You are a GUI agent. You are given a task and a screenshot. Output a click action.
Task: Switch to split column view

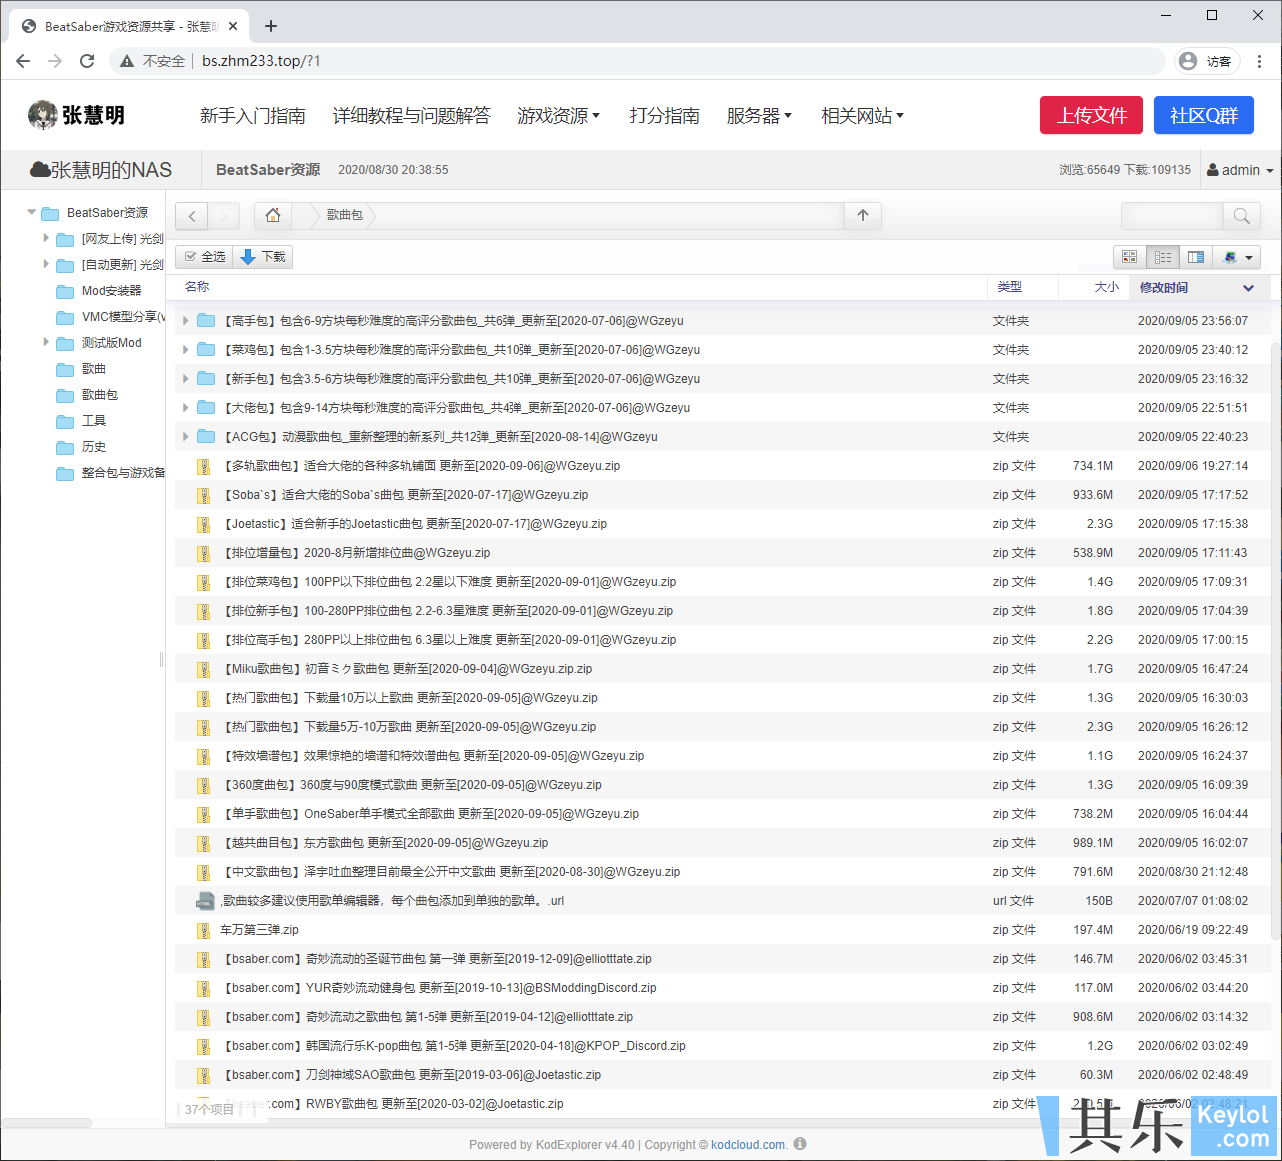click(x=1196, y=257)
